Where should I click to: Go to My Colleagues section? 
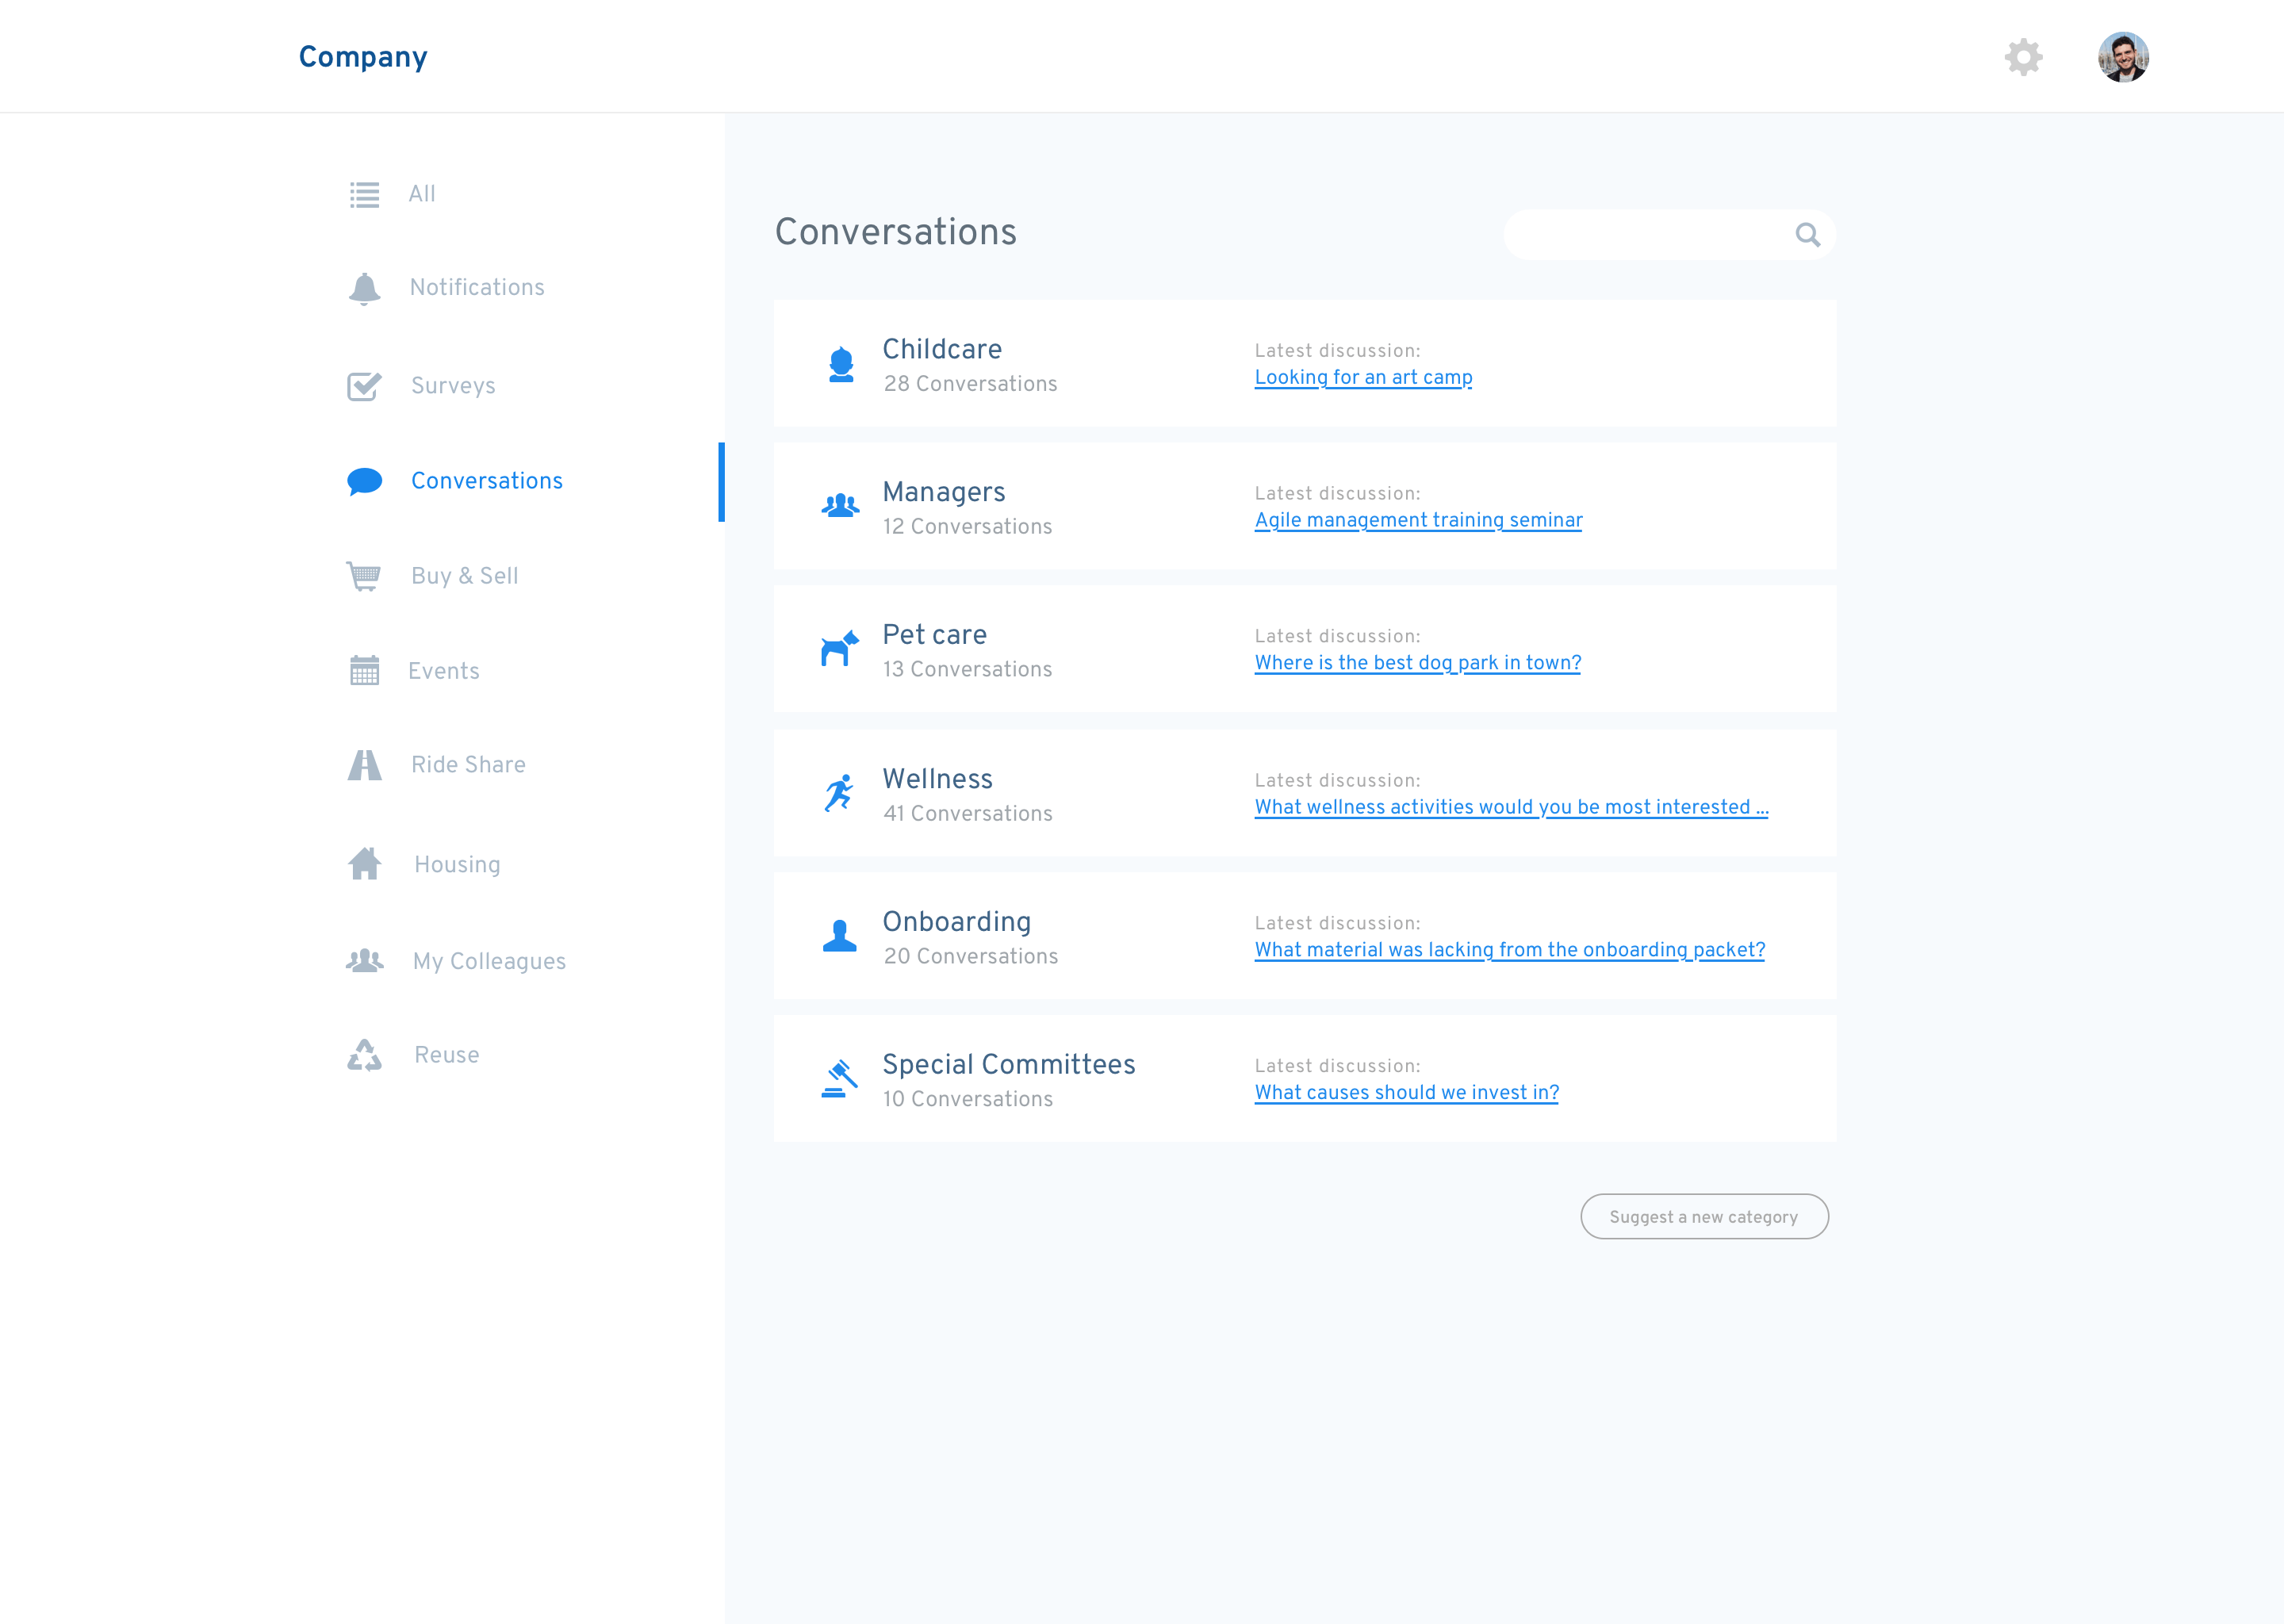pos(488,961)
